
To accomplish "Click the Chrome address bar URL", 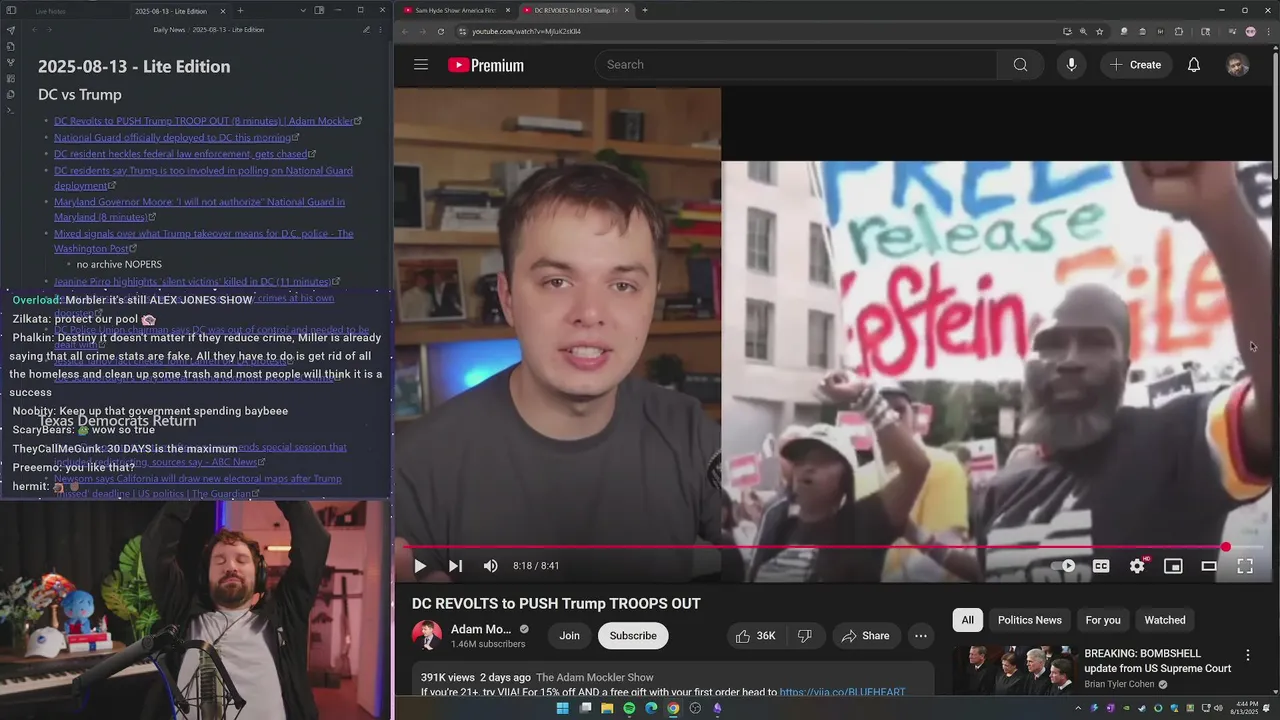I will coord(526,31).
